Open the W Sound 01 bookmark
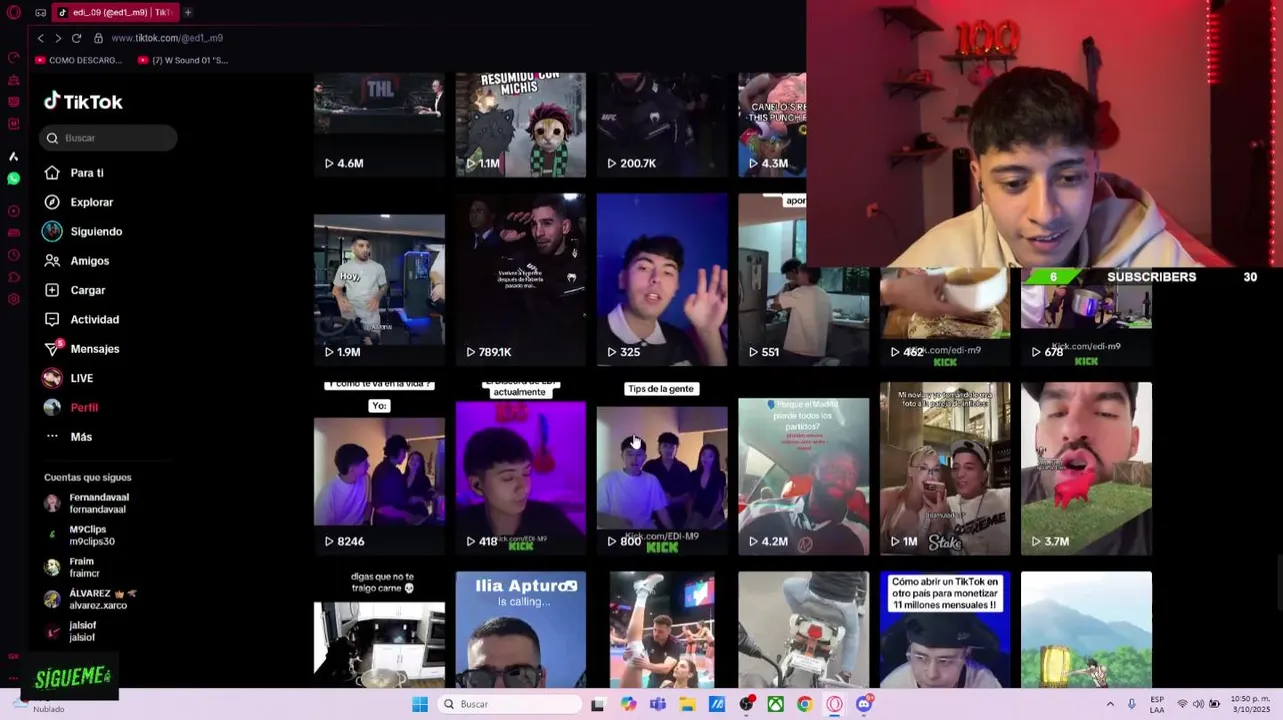The image size is (1283, 720). tap(183, 60)
